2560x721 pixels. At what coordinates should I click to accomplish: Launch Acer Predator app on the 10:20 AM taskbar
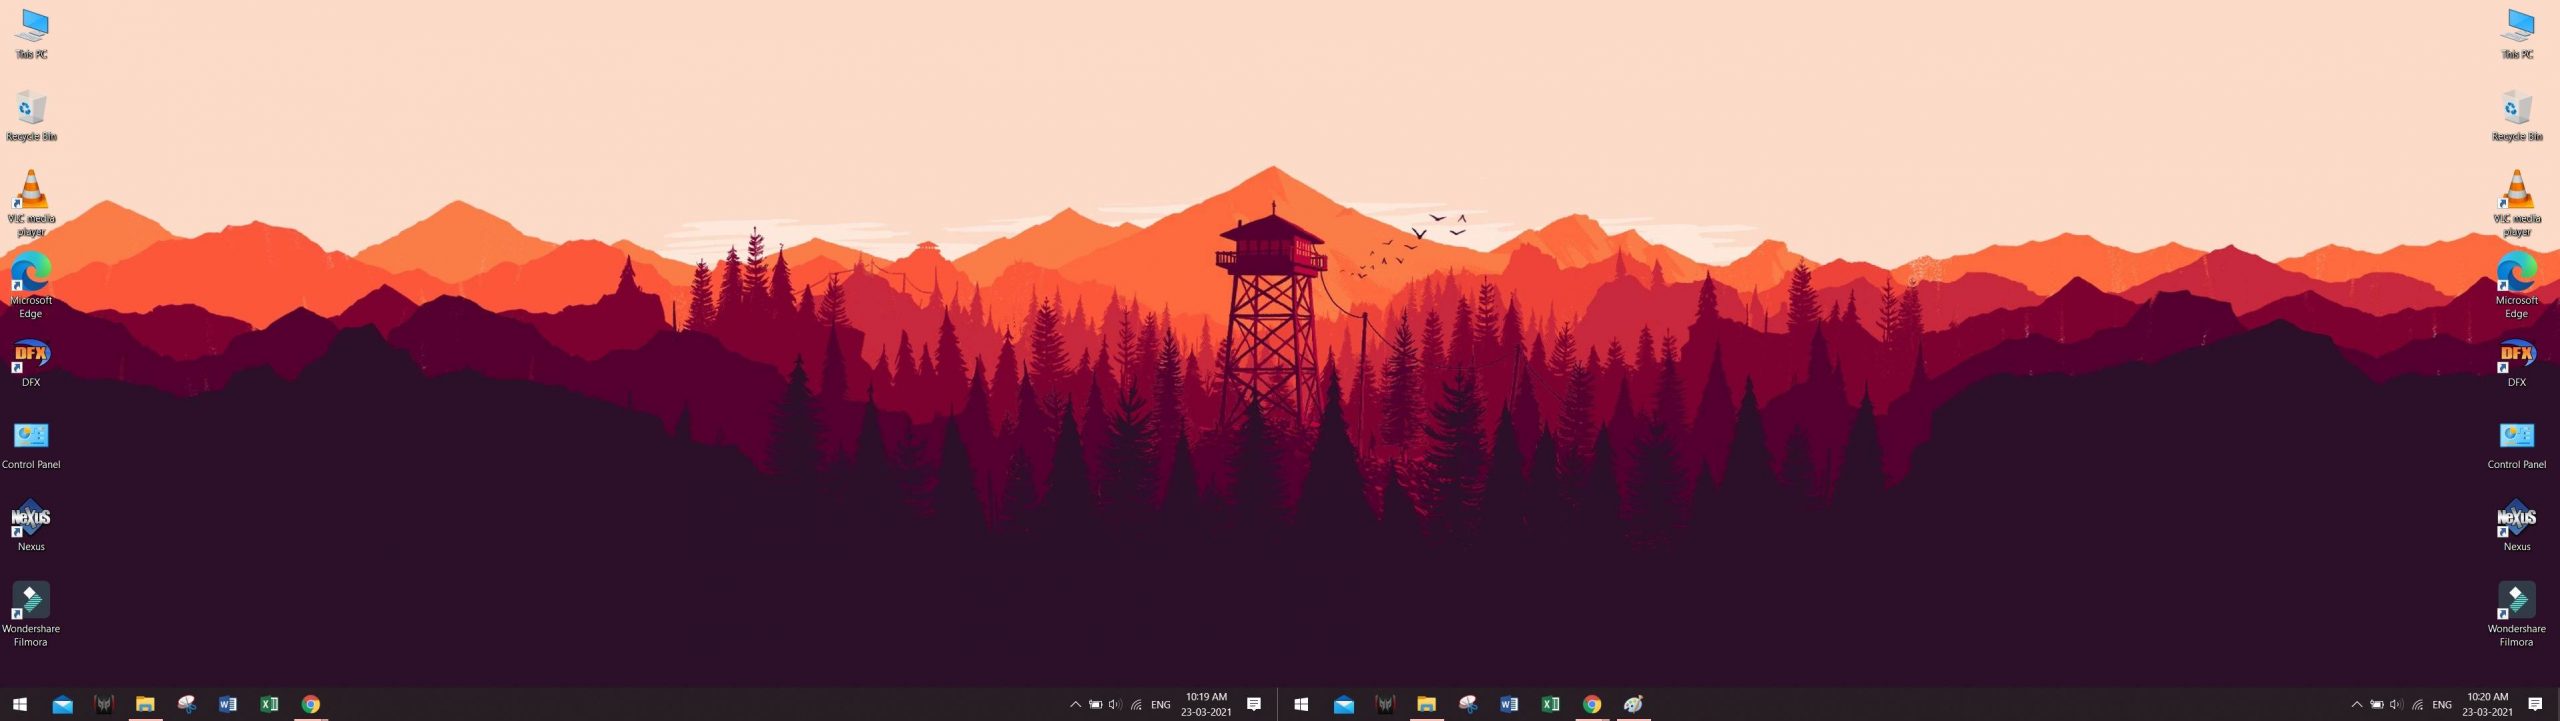pos(1385,704)
